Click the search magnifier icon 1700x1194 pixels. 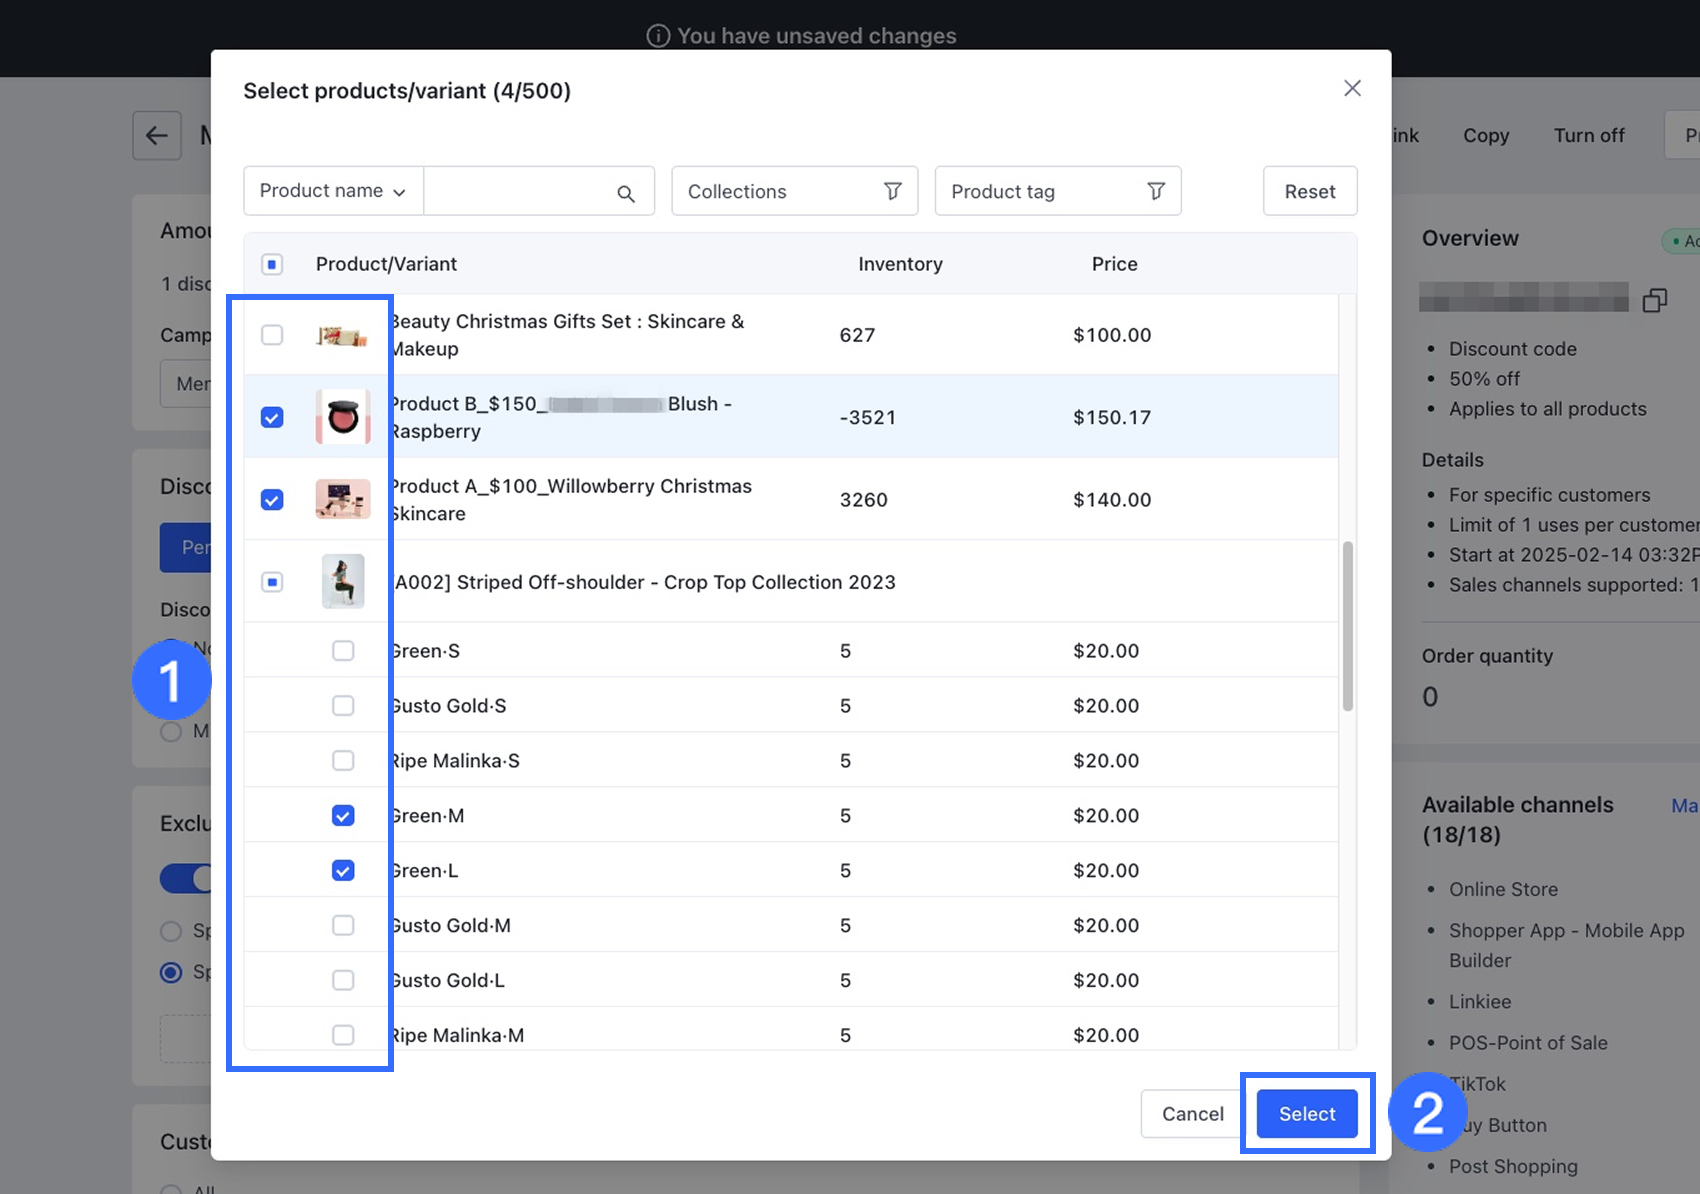click(626, 193)
